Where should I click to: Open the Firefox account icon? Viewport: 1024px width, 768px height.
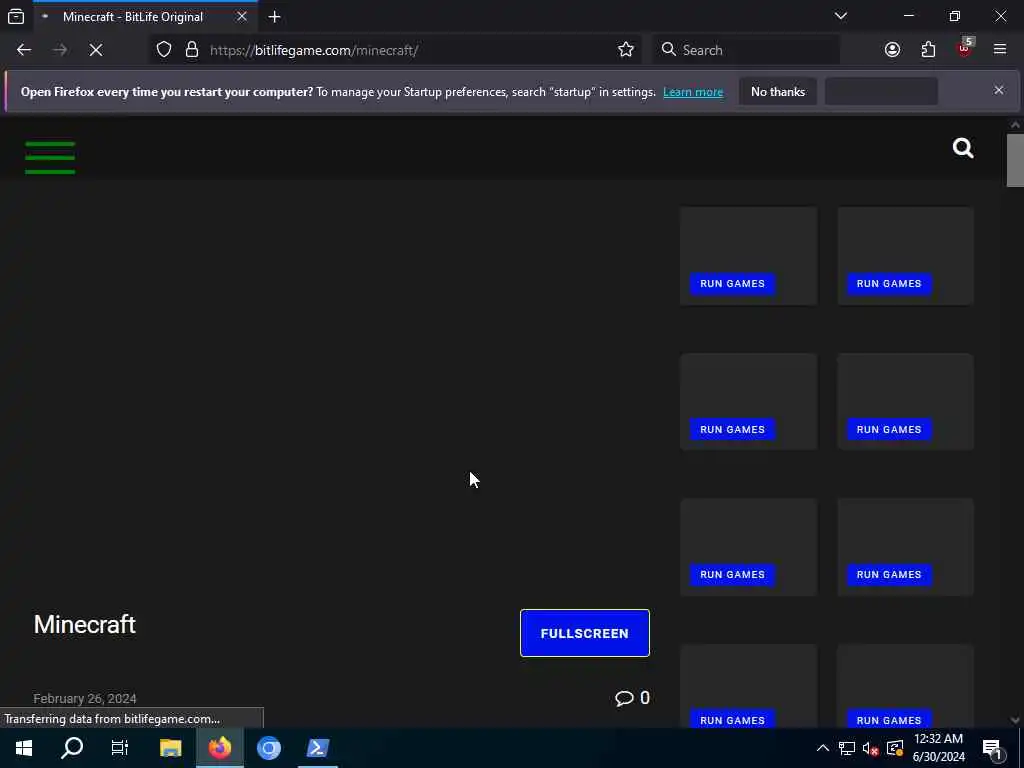(892, 50)
